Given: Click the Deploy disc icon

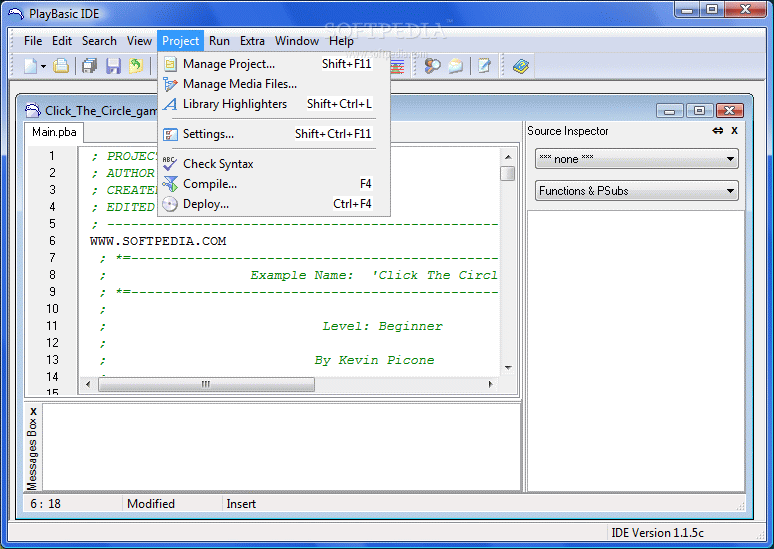Looking at the screenshot, I should point(170,204).
